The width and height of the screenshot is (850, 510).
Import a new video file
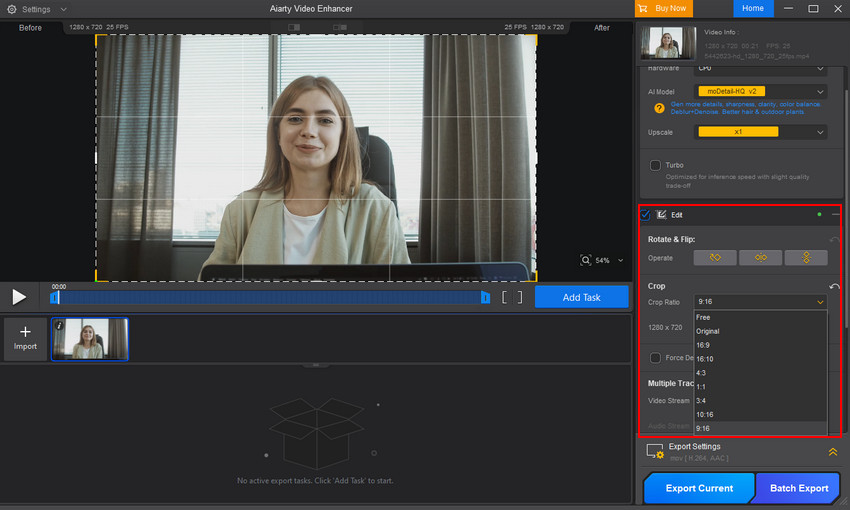tap(25, 339)
